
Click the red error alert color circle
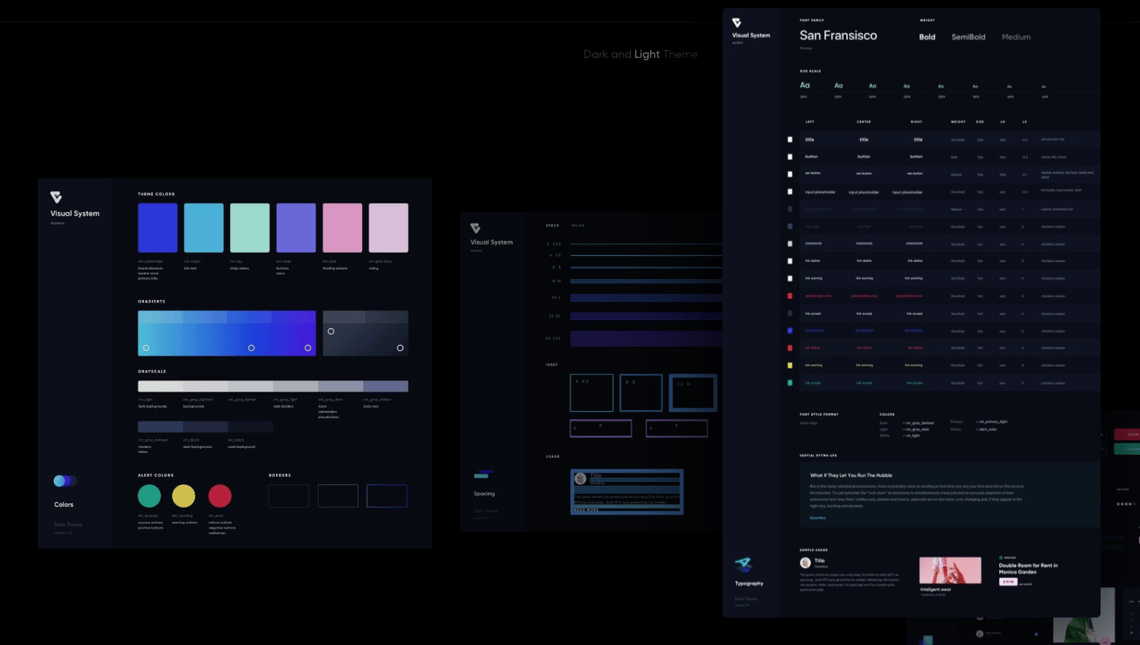[x=220, y=495]
